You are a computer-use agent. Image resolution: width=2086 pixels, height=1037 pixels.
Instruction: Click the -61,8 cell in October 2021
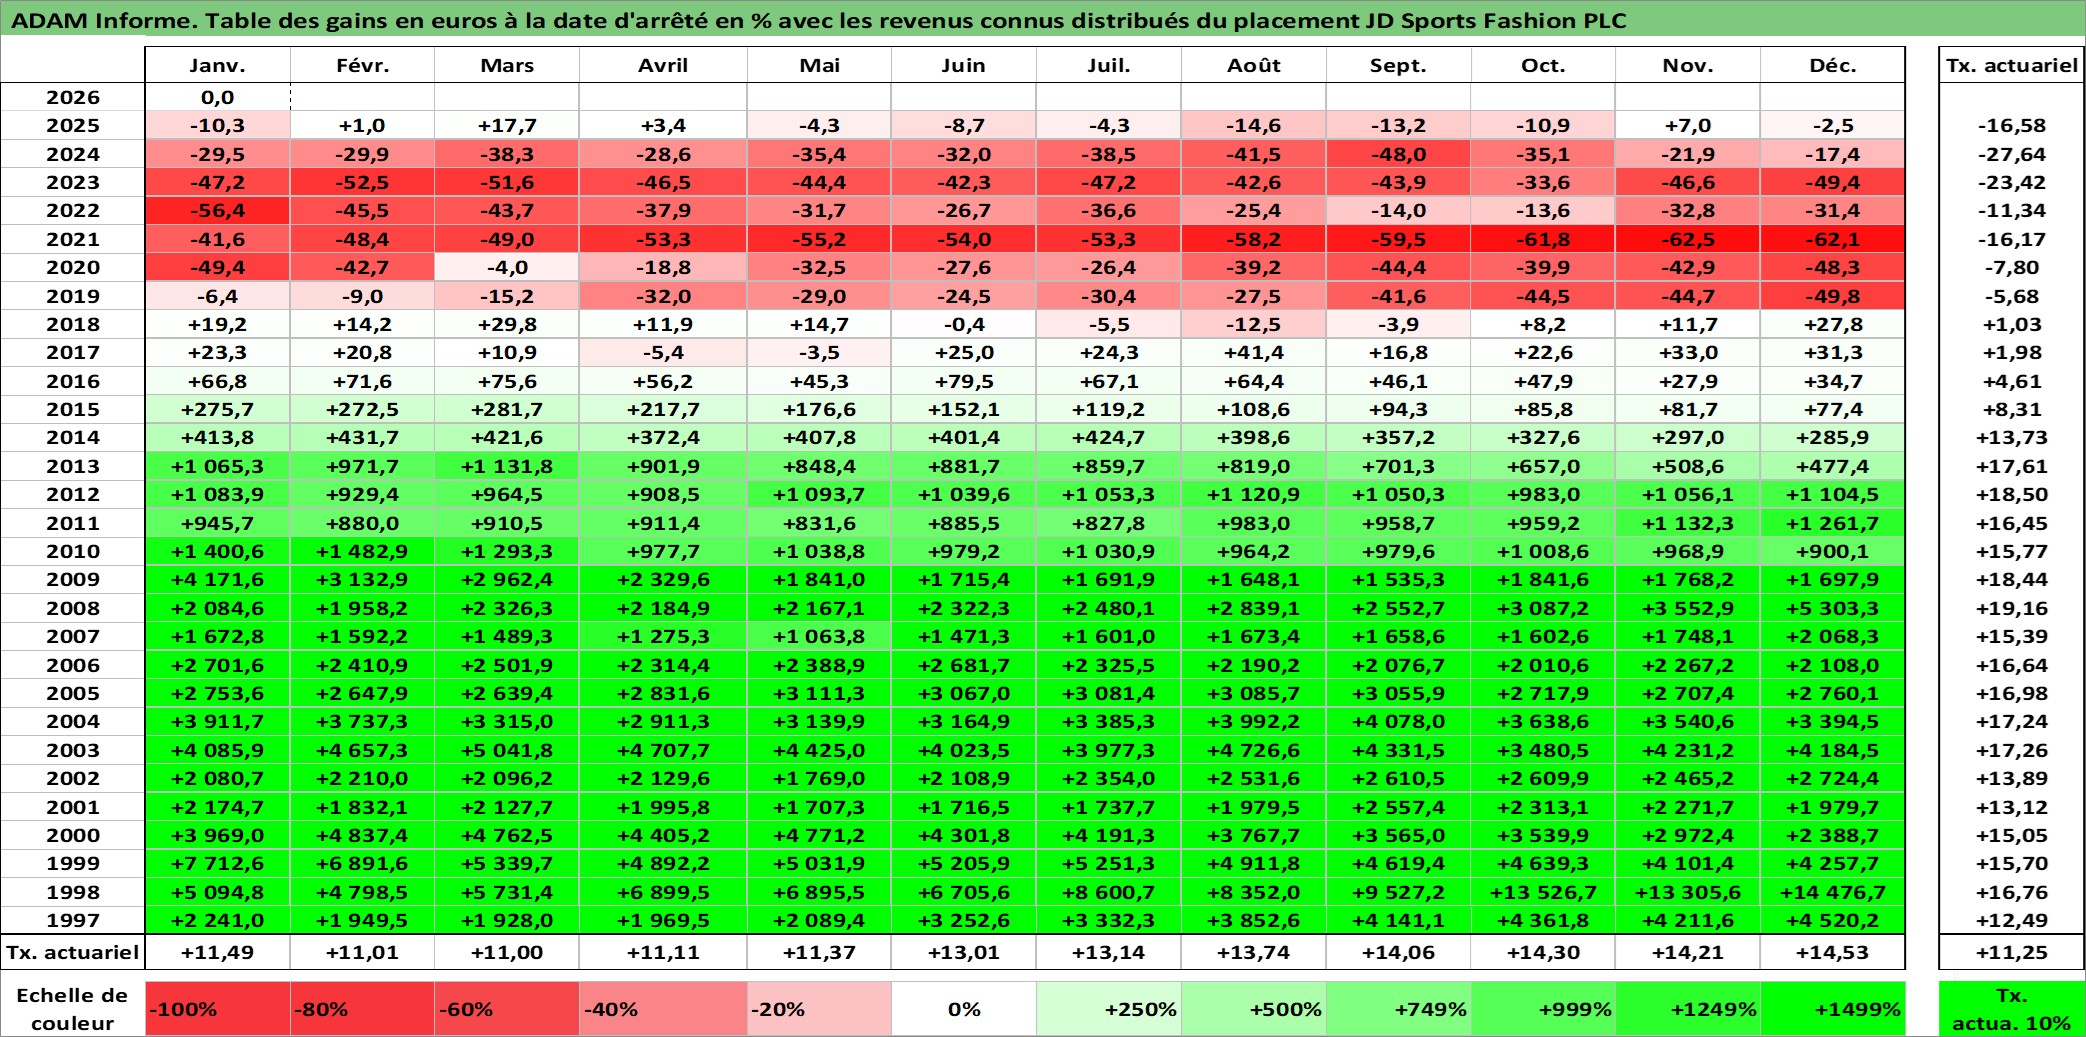pyautogui.click(x=1543, y=239)
